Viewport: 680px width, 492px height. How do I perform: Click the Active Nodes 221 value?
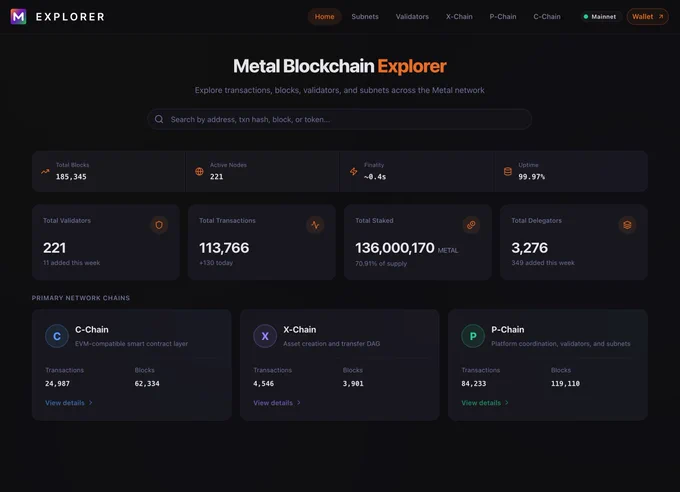click(x=216, y=177)
